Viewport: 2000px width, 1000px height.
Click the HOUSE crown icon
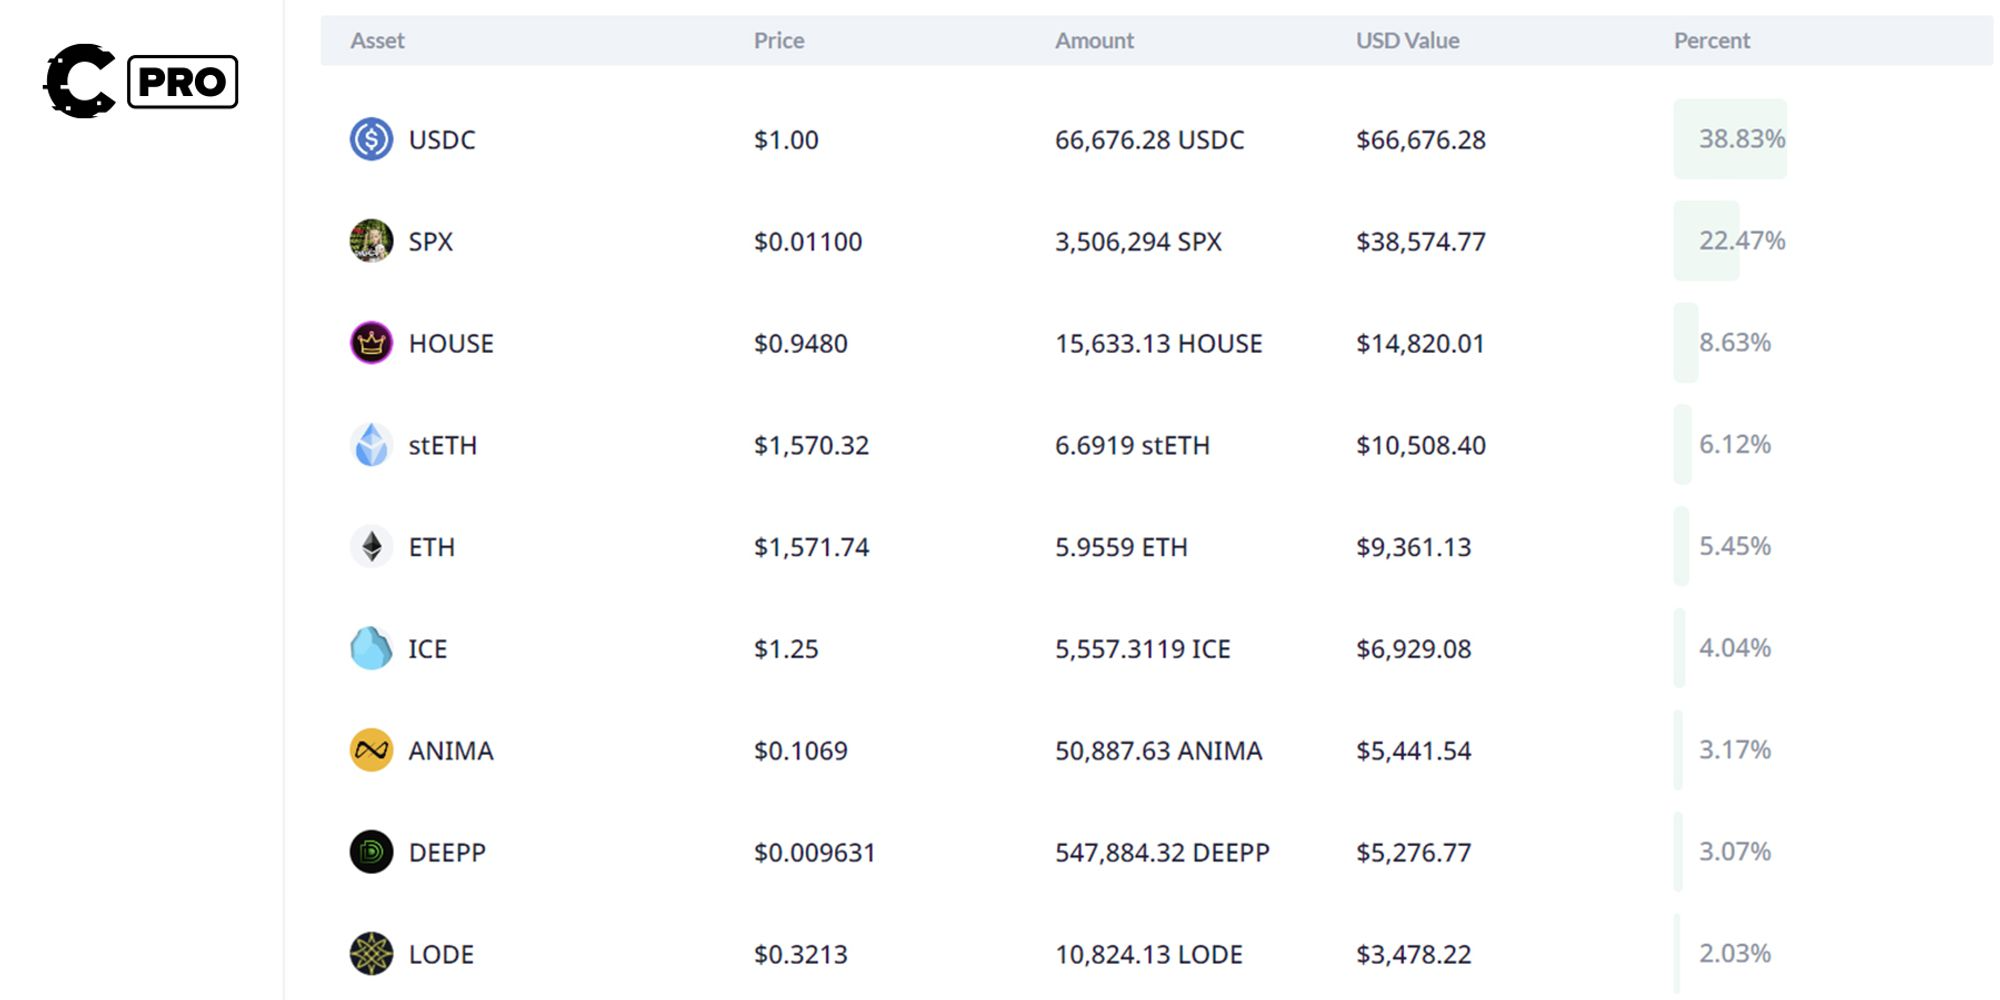point(371,343)
